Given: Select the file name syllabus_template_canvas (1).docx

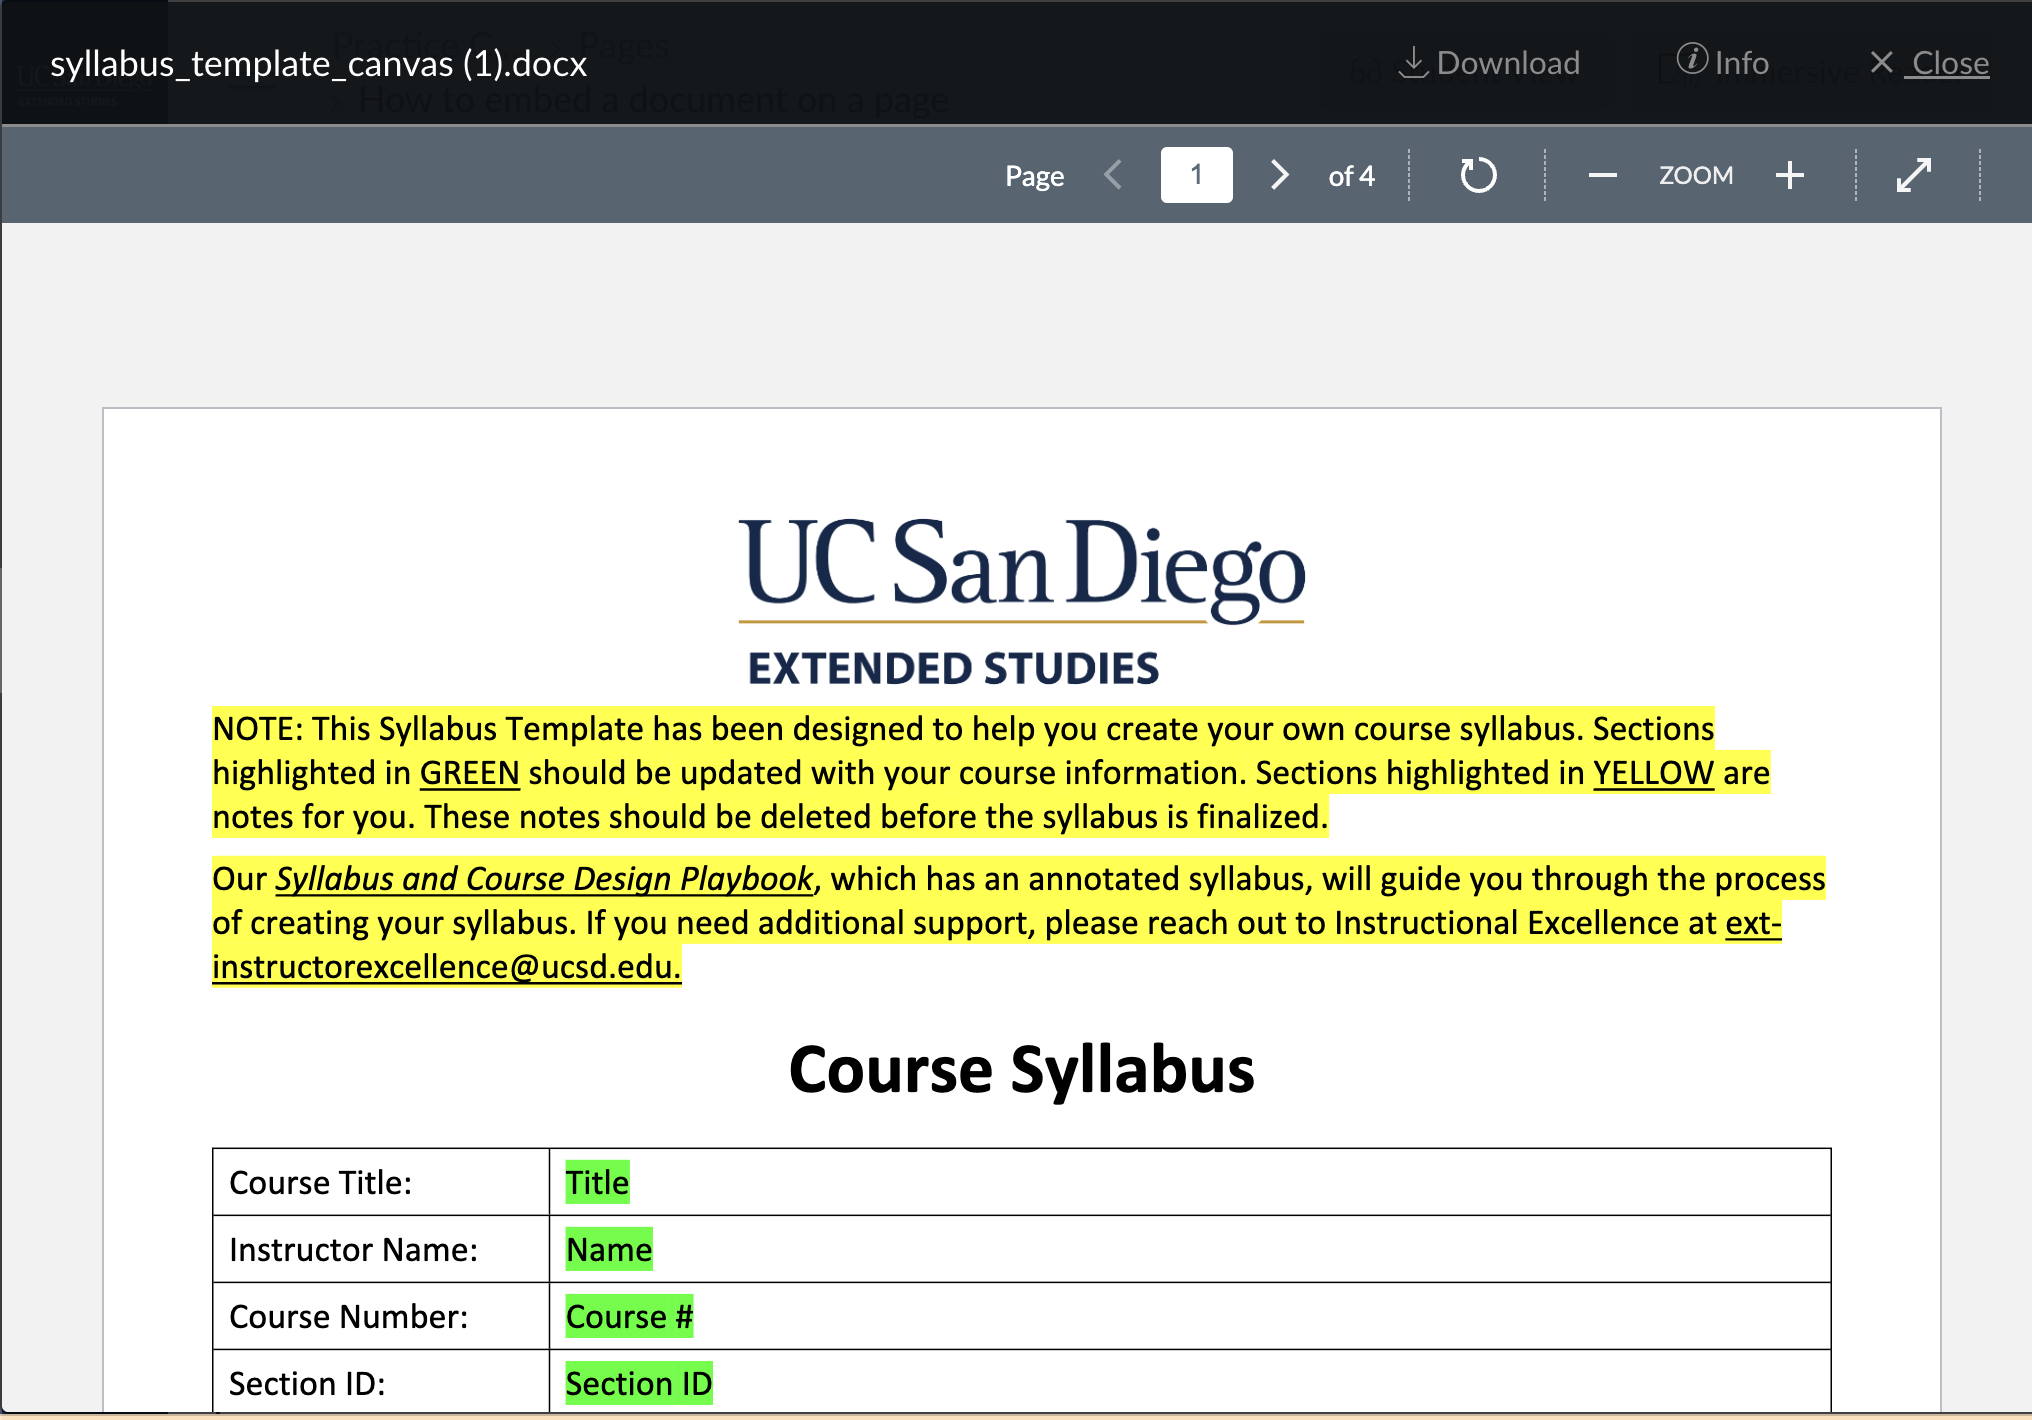Looking at the screenshot, I should click(318, 64).
